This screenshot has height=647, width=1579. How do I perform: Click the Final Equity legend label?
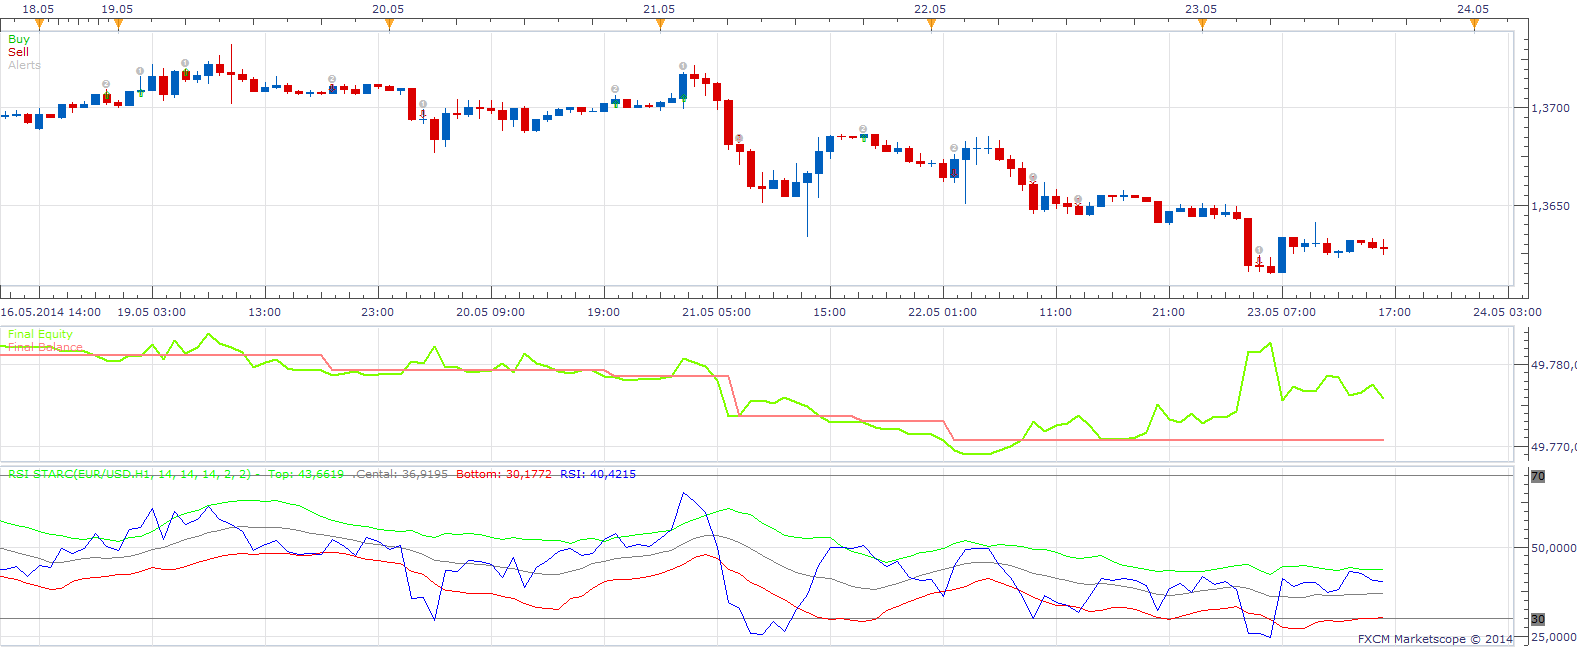[40, 334]
